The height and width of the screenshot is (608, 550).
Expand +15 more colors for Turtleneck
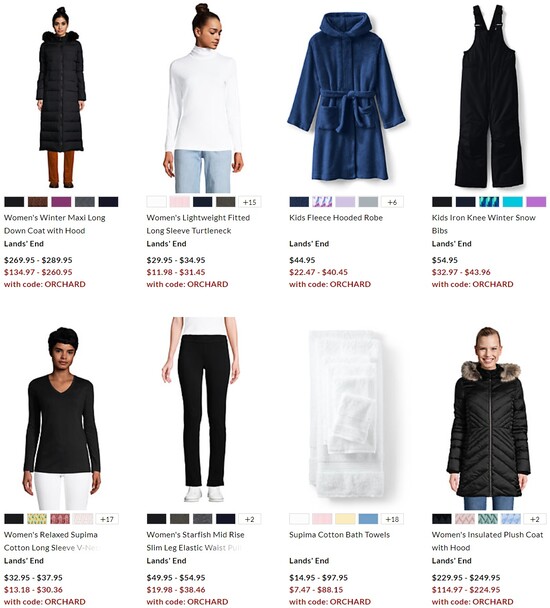click(250, 202)
